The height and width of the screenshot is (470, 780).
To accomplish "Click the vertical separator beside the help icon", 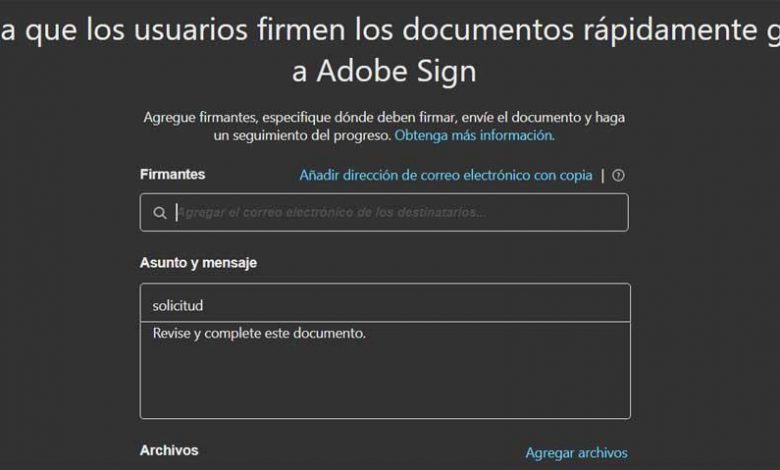I will [603, 175].
